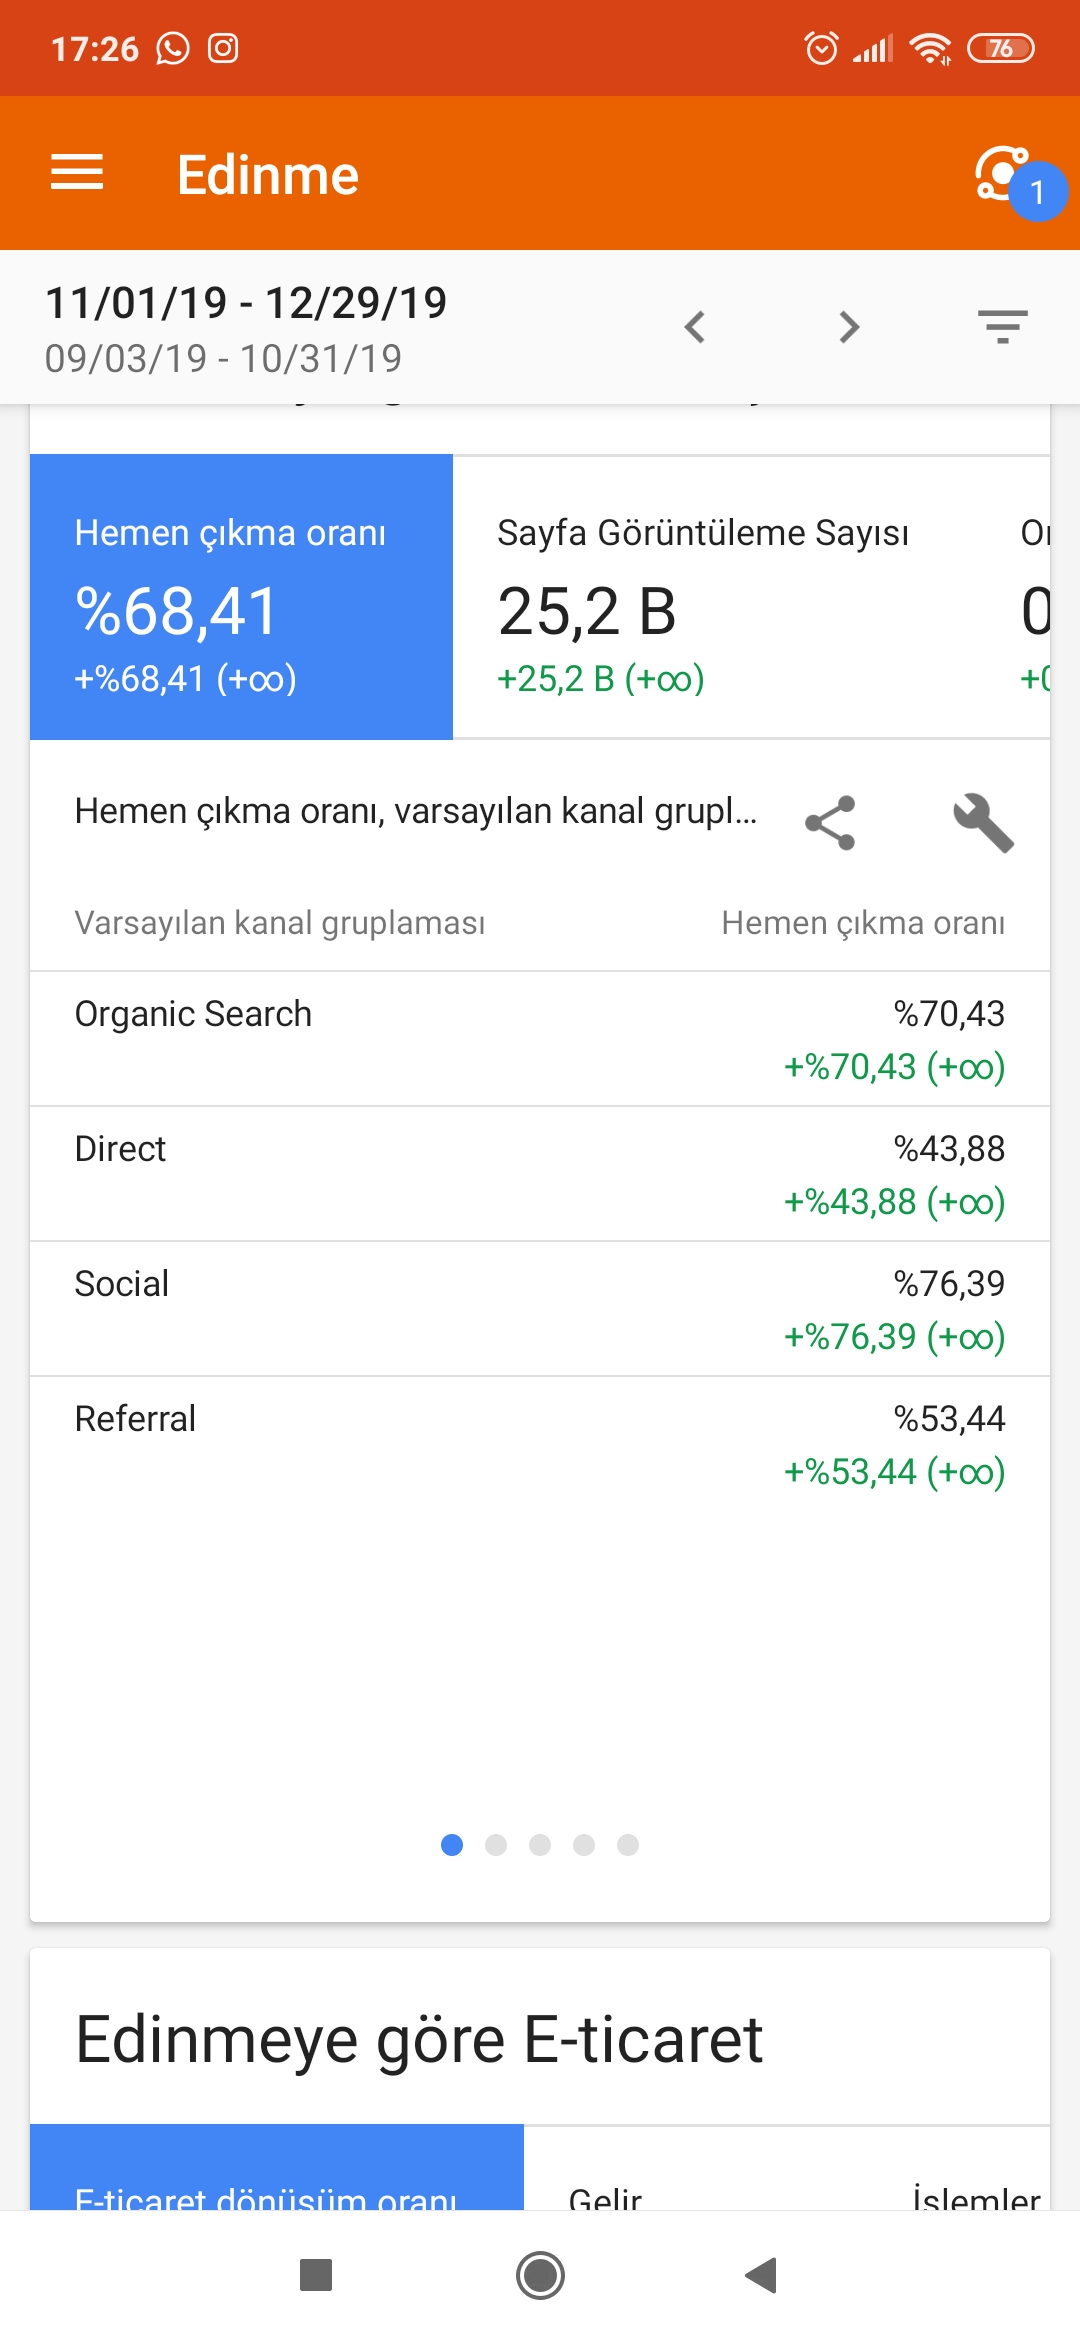This screenshot has width=1080, height=2340.
Task: Share the bounce rate channel report
Action: click(830, 822)
